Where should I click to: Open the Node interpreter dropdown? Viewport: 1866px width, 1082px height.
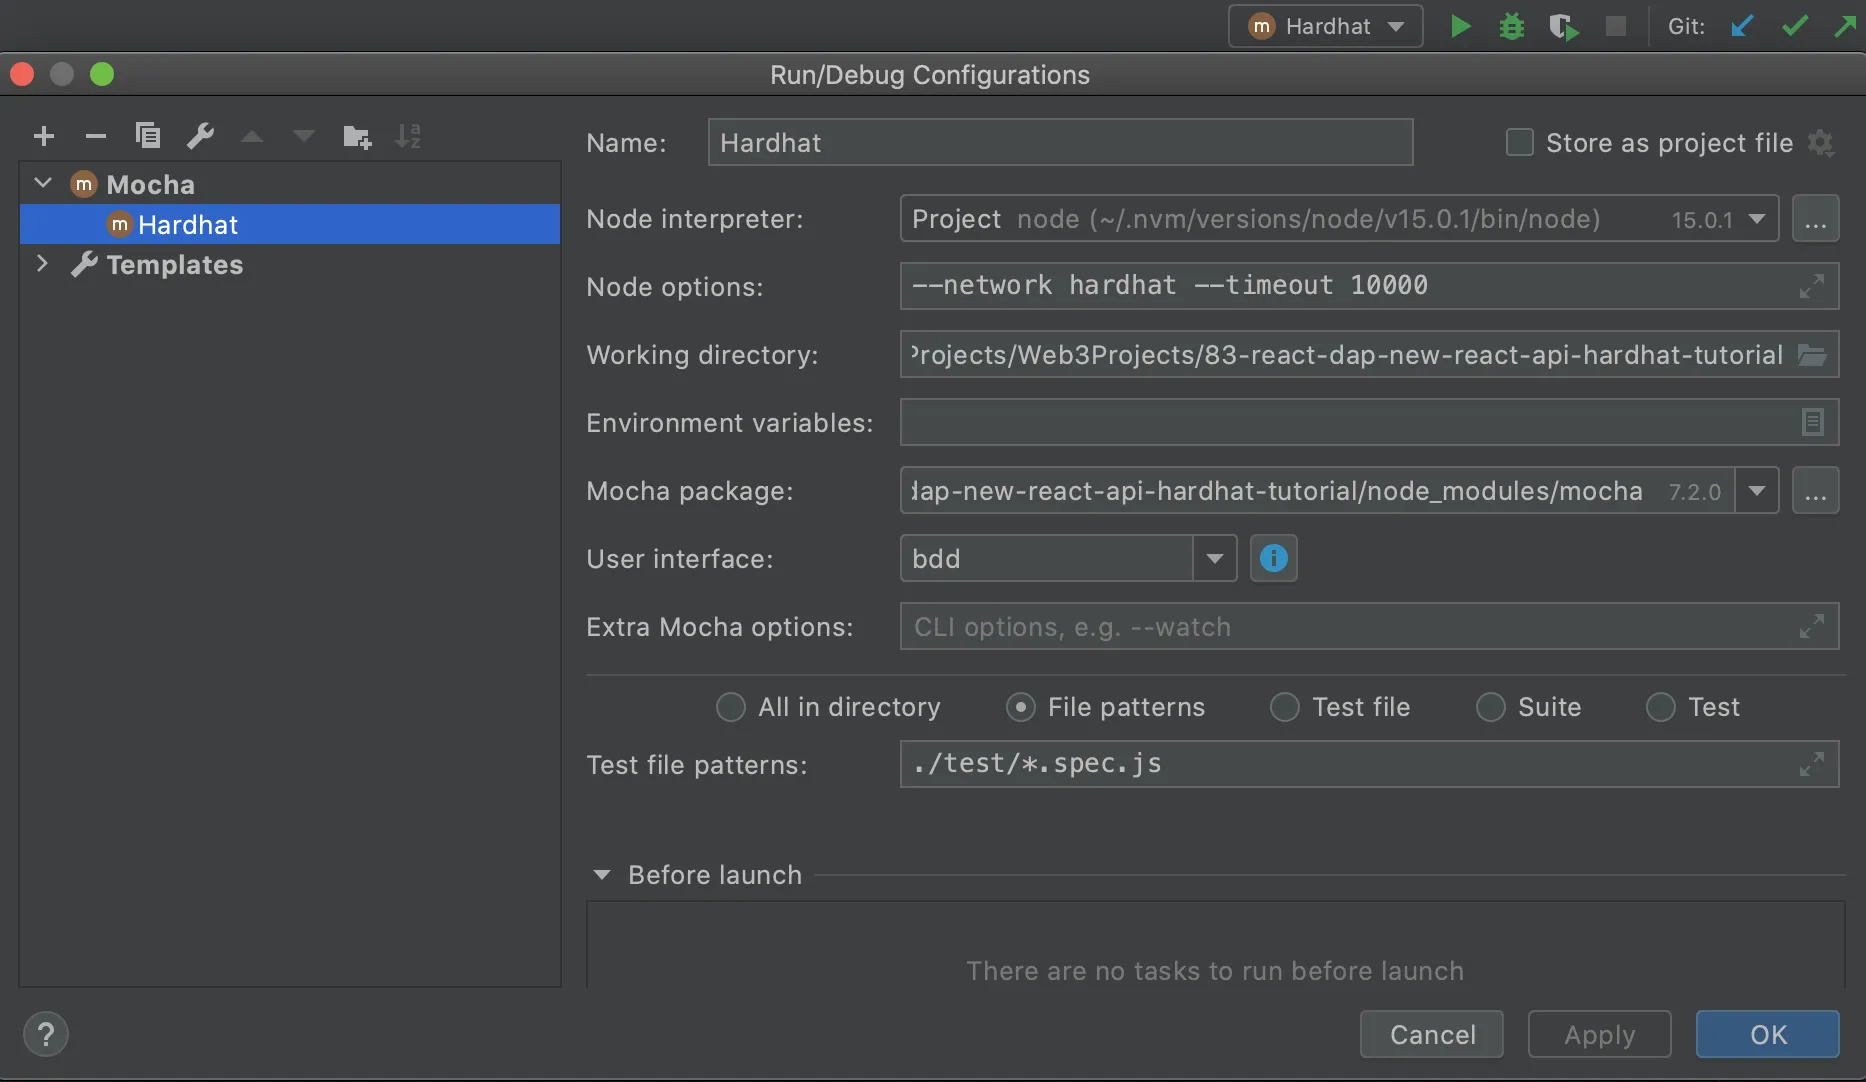point(1757,219)
